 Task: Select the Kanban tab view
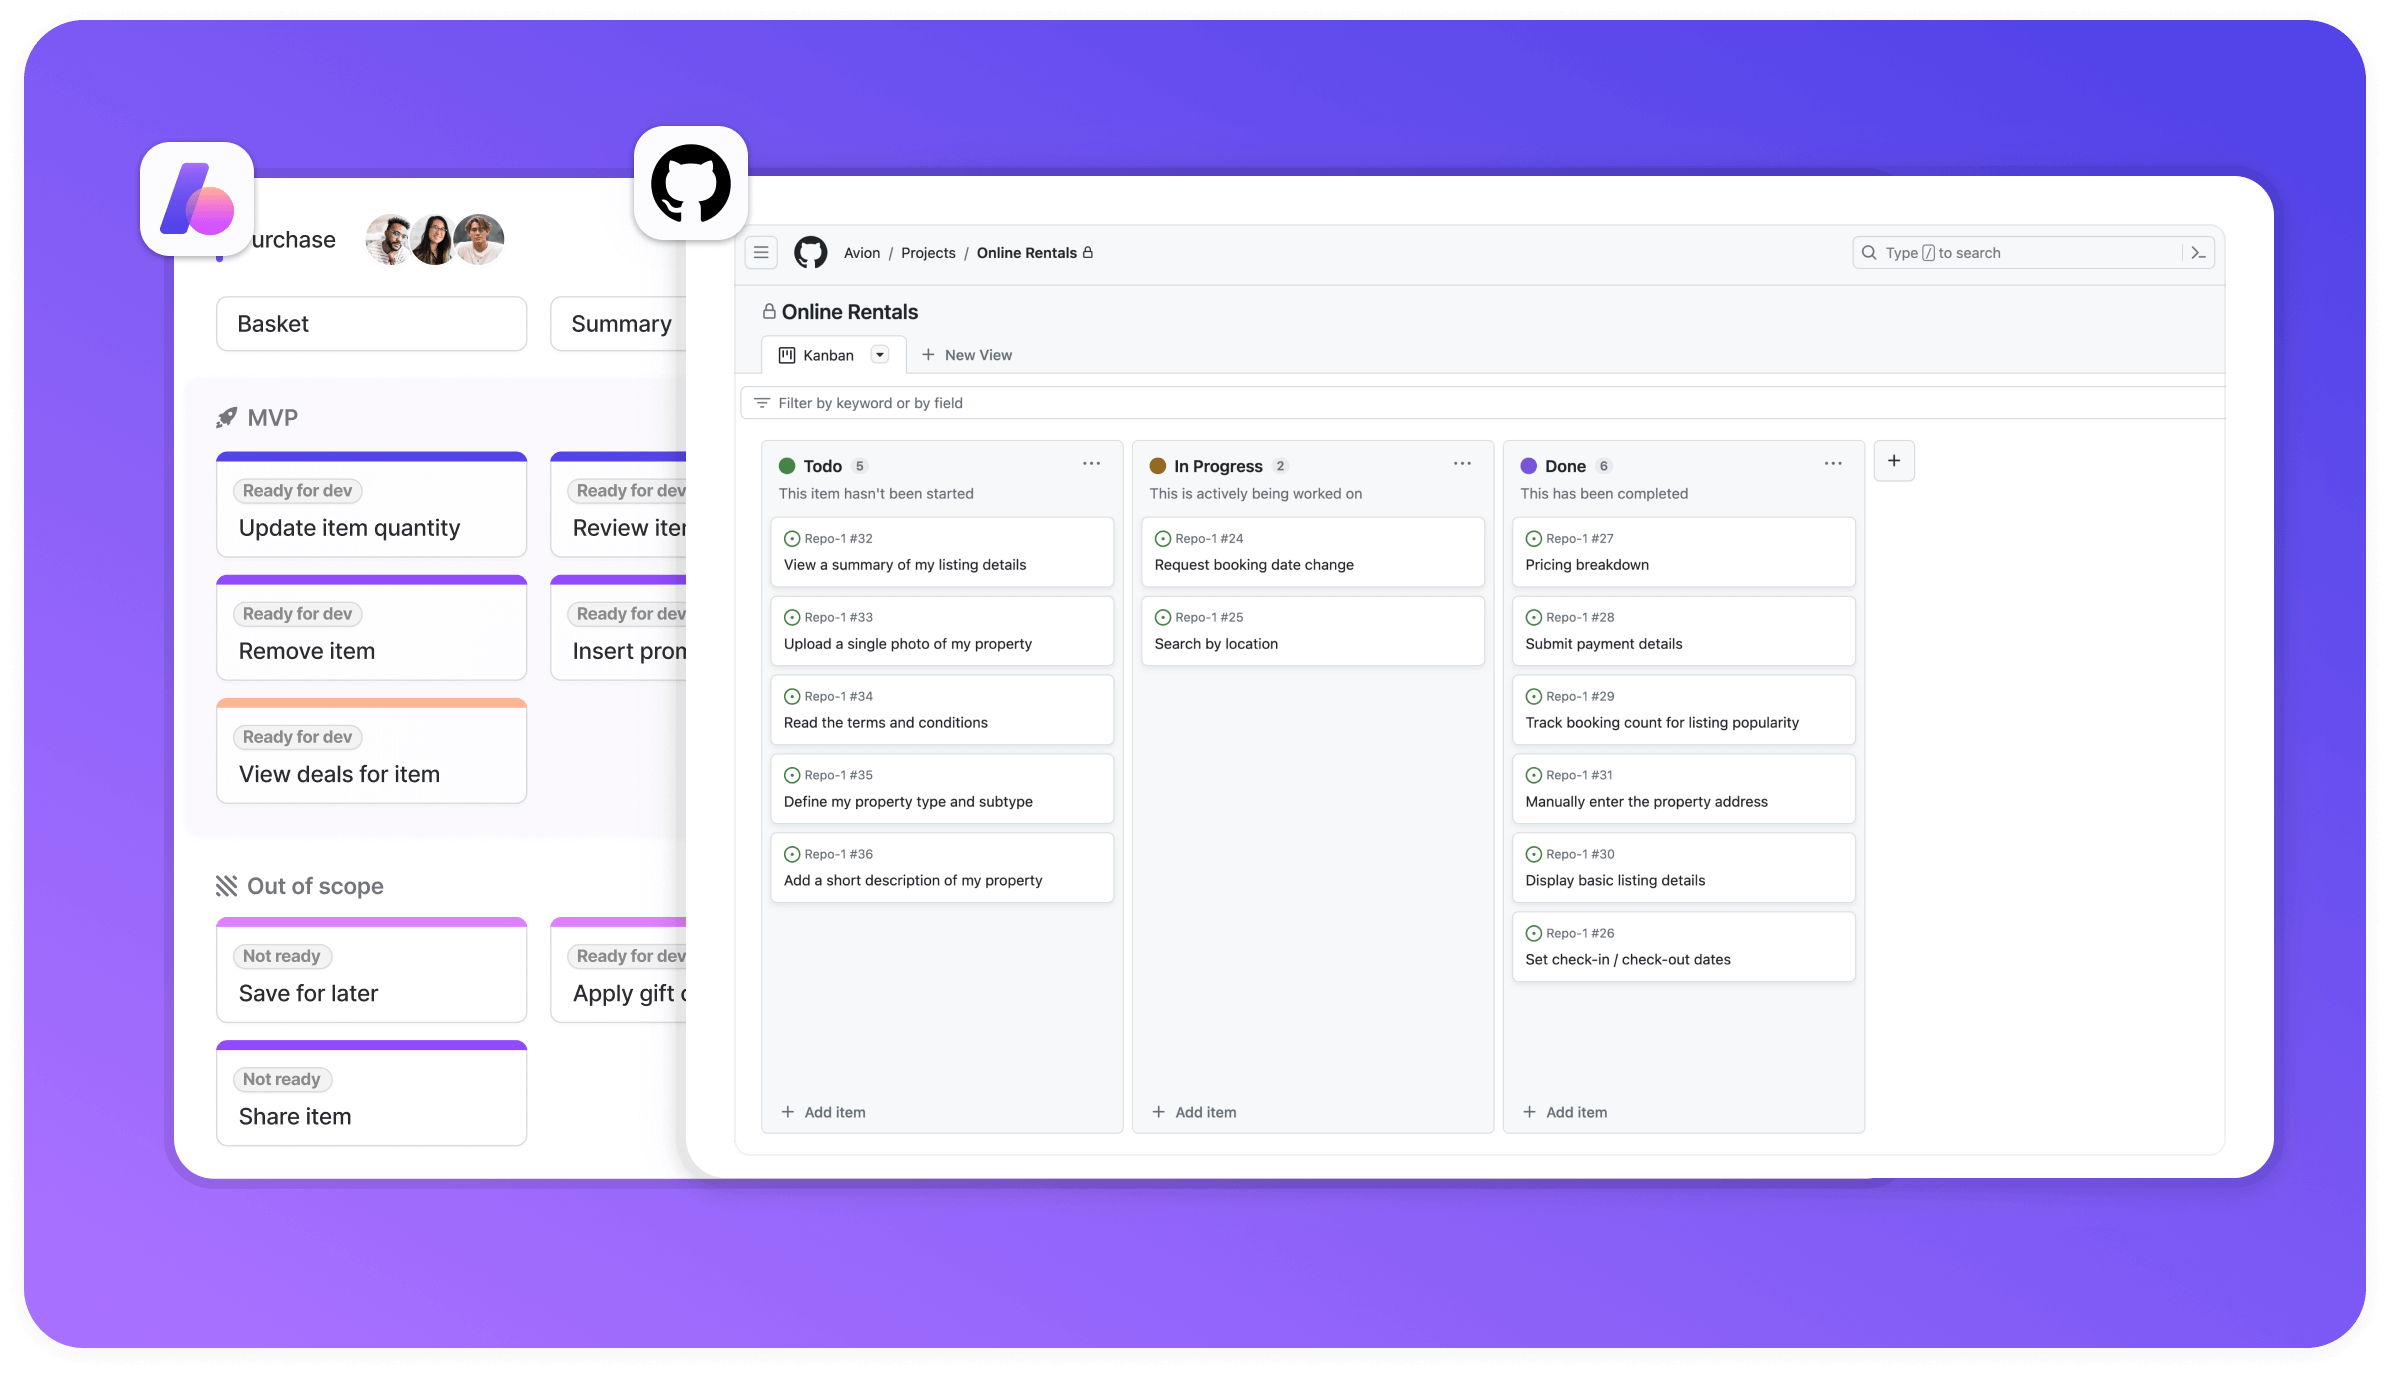826,353
